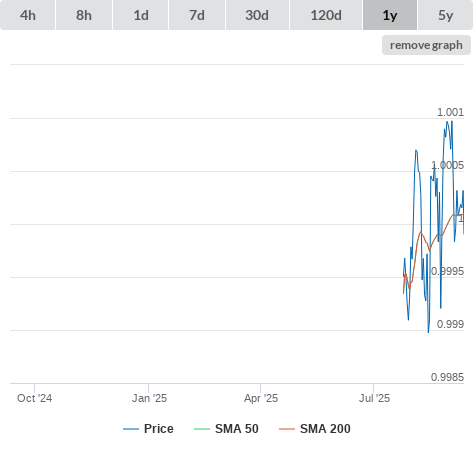Screen dimensions: 474x455
Task: Toggle SMA 50 series visibility
Action: 237,429
